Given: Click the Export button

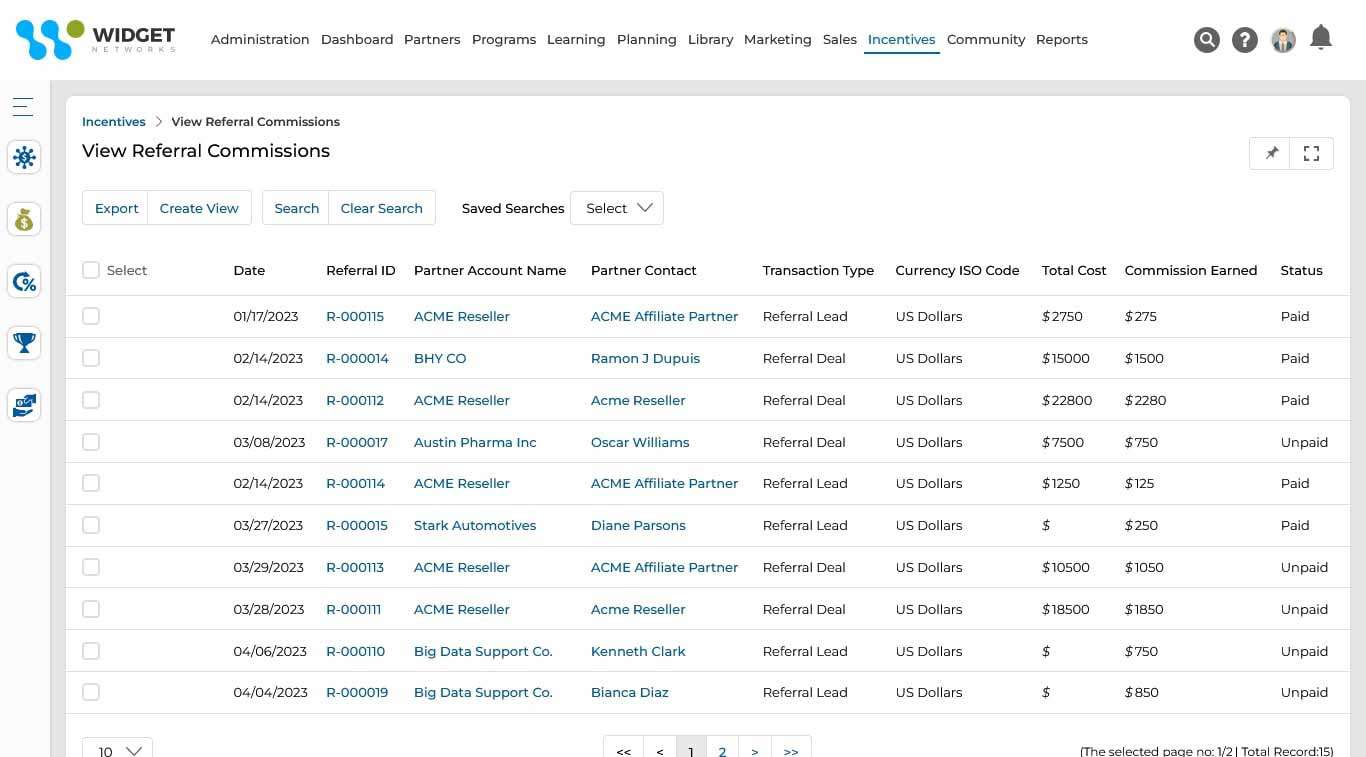Looking at the screenshot, I should point(116,208).
